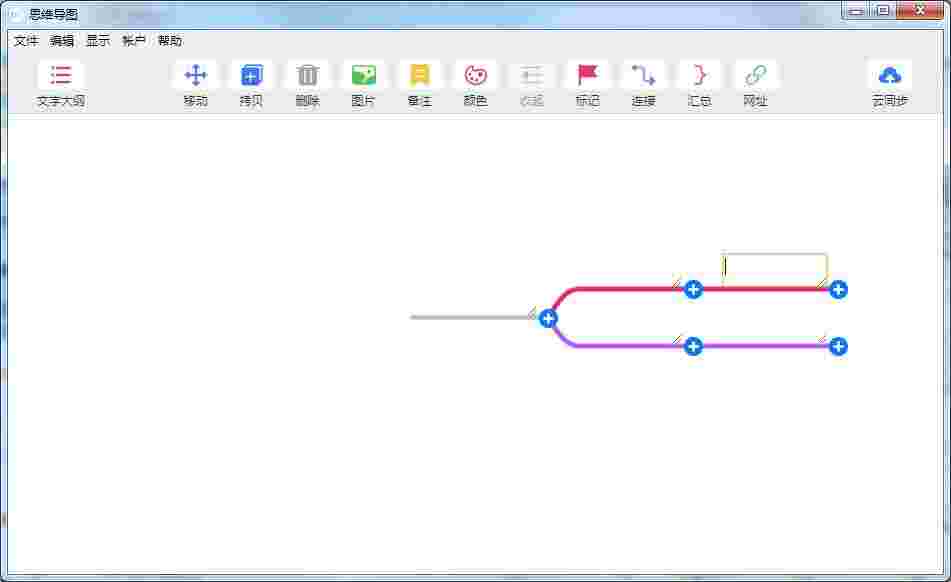Open the 编辑 menu
951x582 pixels.
coord(62,41)
